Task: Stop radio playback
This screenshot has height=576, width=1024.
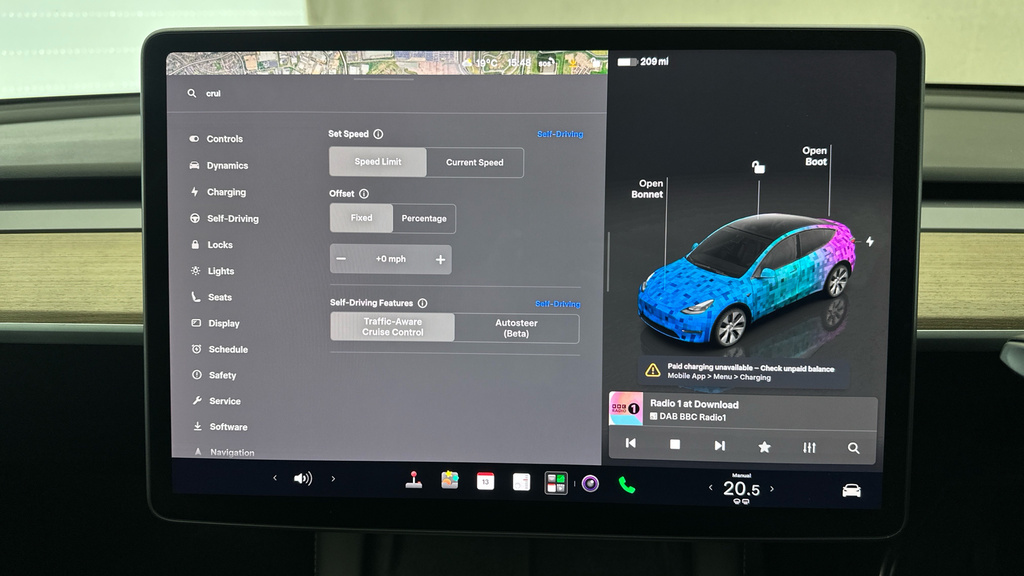Action: point(675,445)
